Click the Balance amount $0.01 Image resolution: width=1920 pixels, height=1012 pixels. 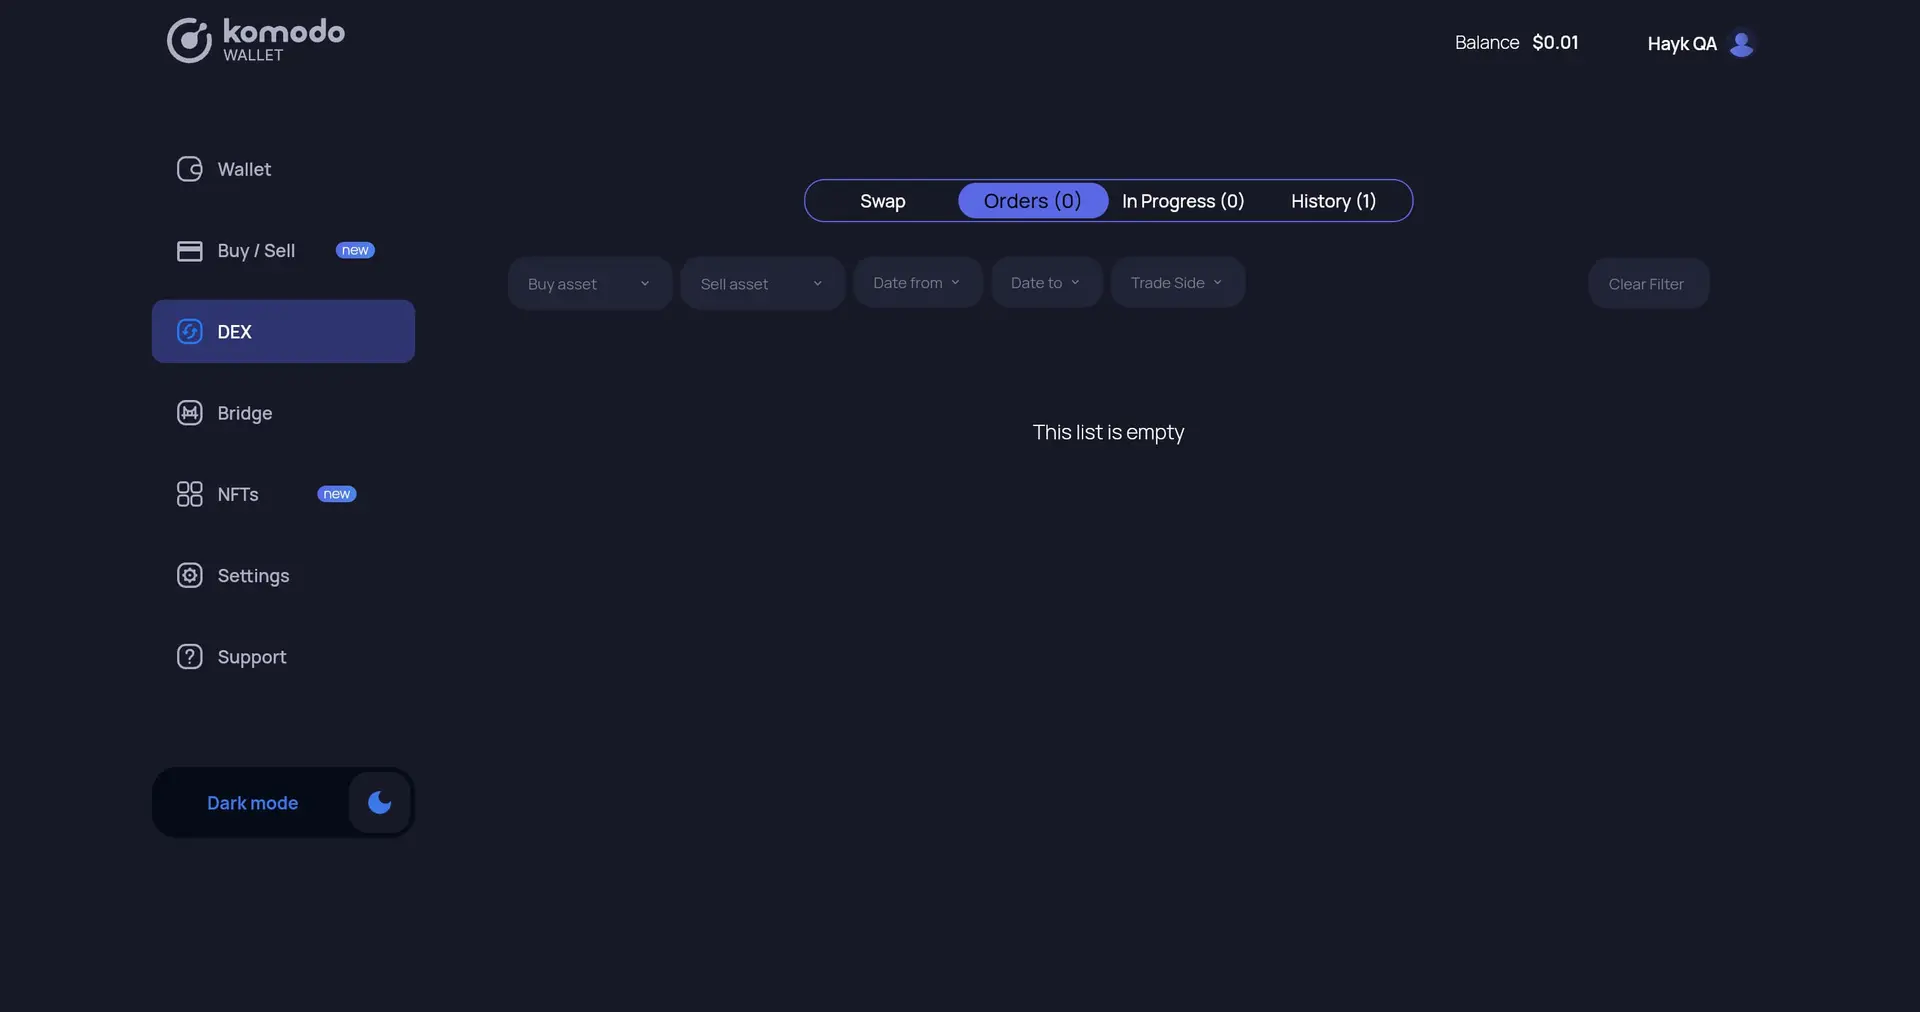1556,42
